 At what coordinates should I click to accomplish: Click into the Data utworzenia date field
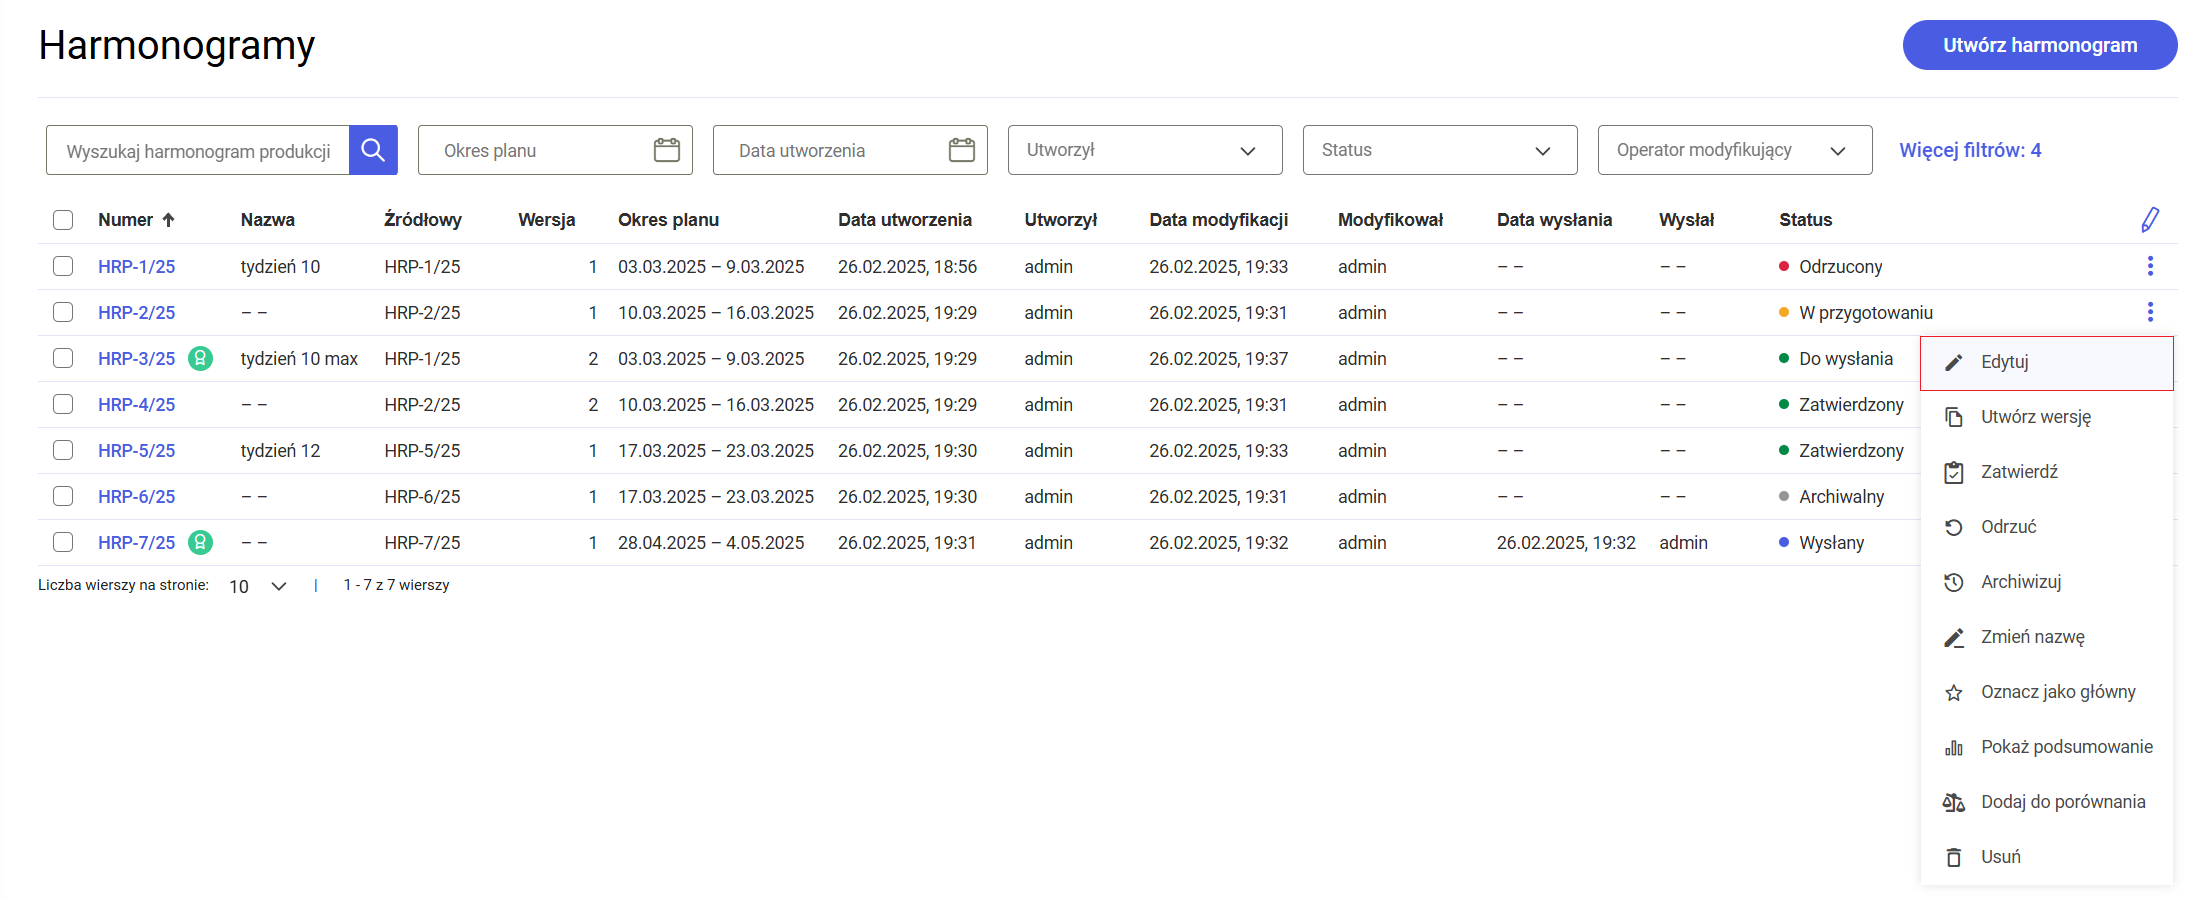pos(850,150)
